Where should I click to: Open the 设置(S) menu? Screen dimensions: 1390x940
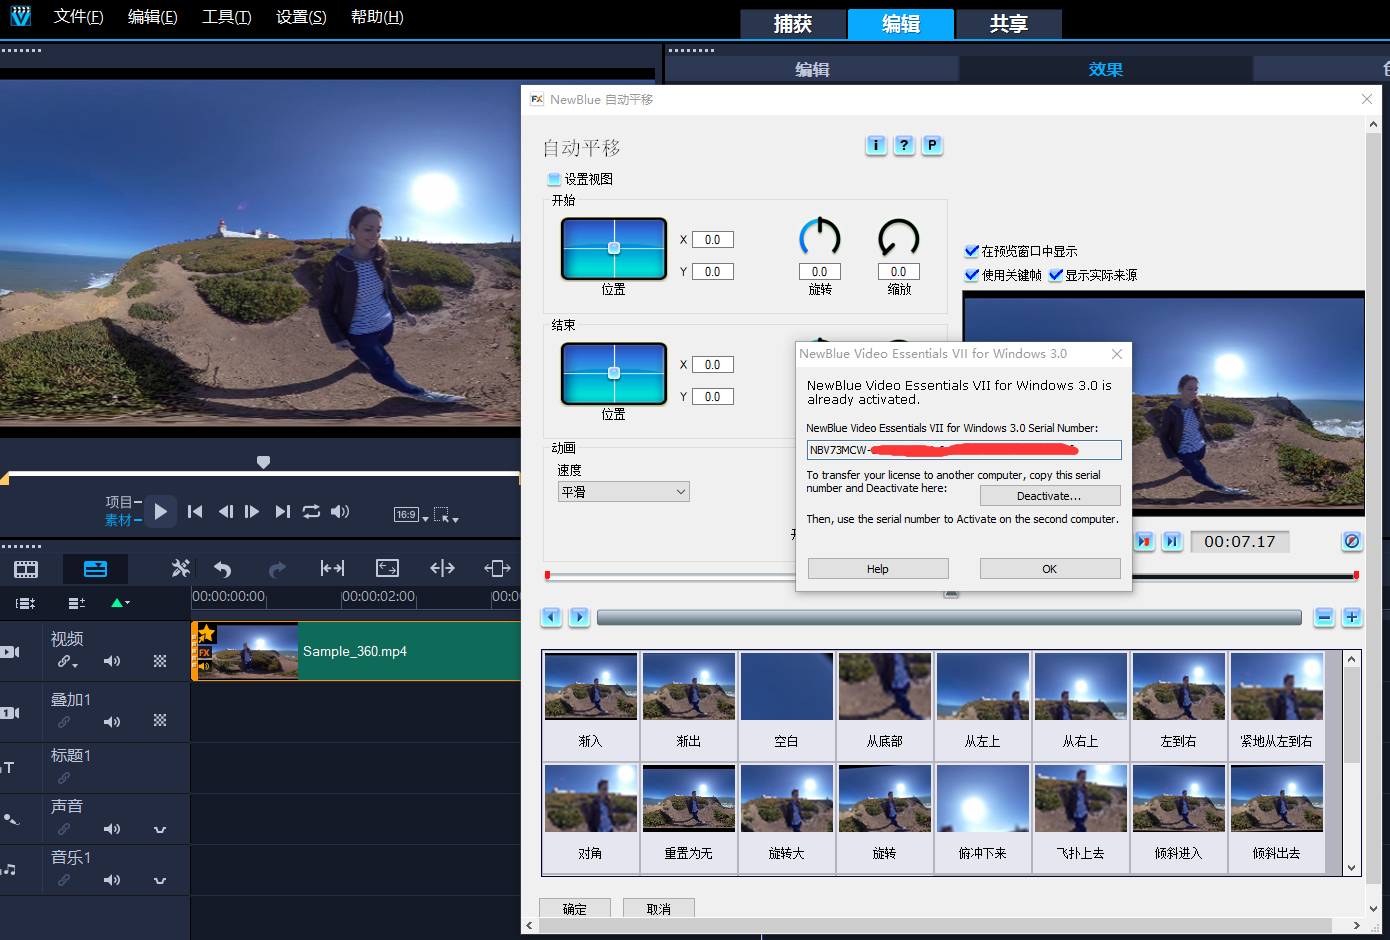coord(301,17)
